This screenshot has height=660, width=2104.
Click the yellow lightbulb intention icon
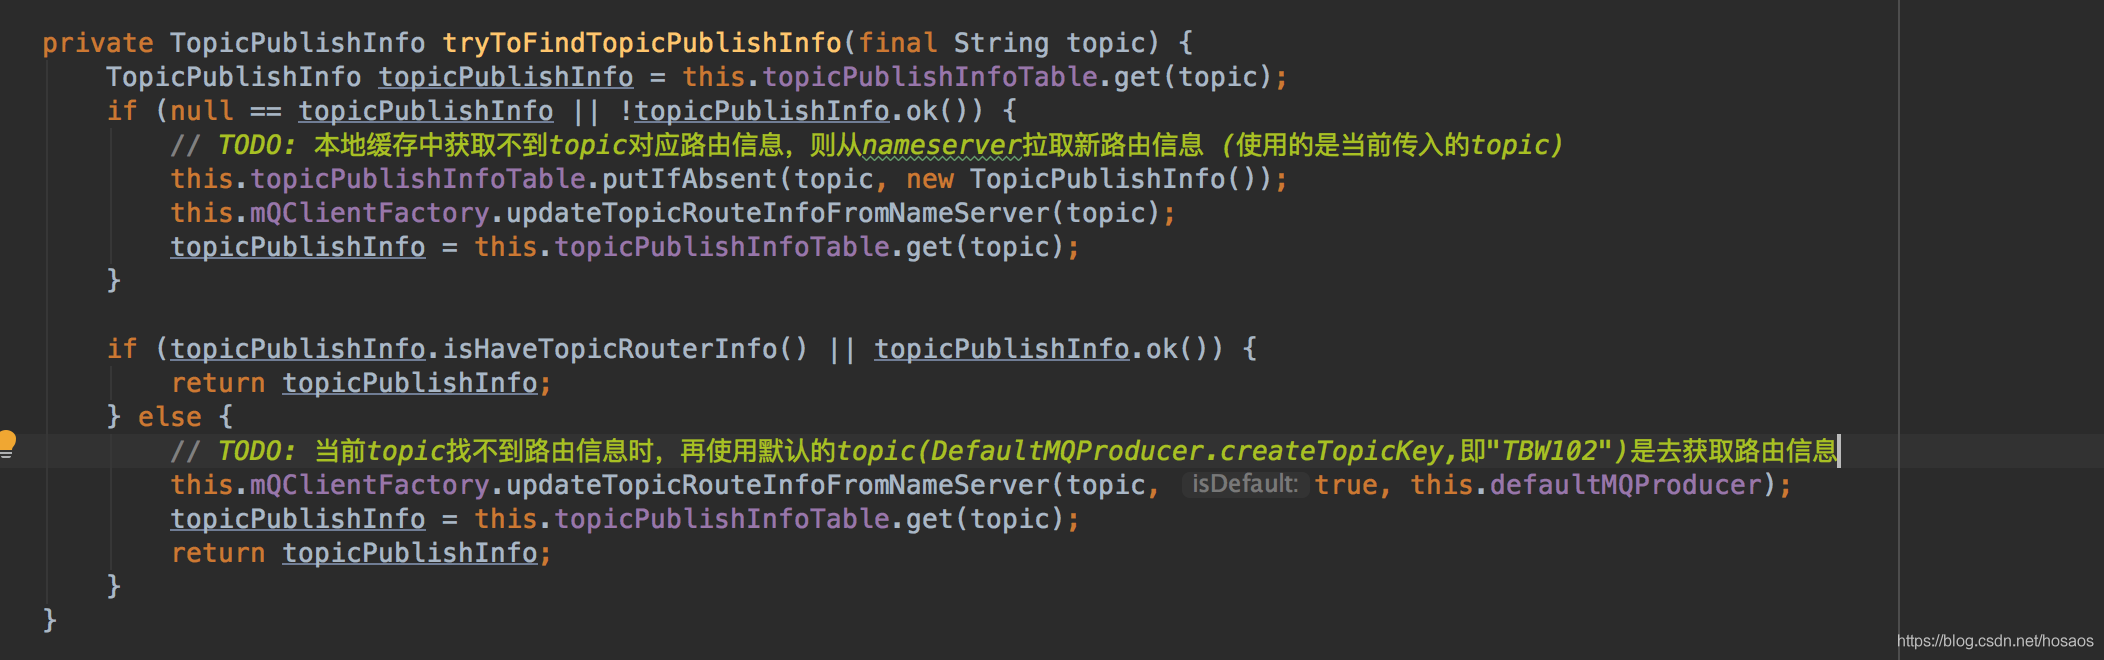coord(8,441)
